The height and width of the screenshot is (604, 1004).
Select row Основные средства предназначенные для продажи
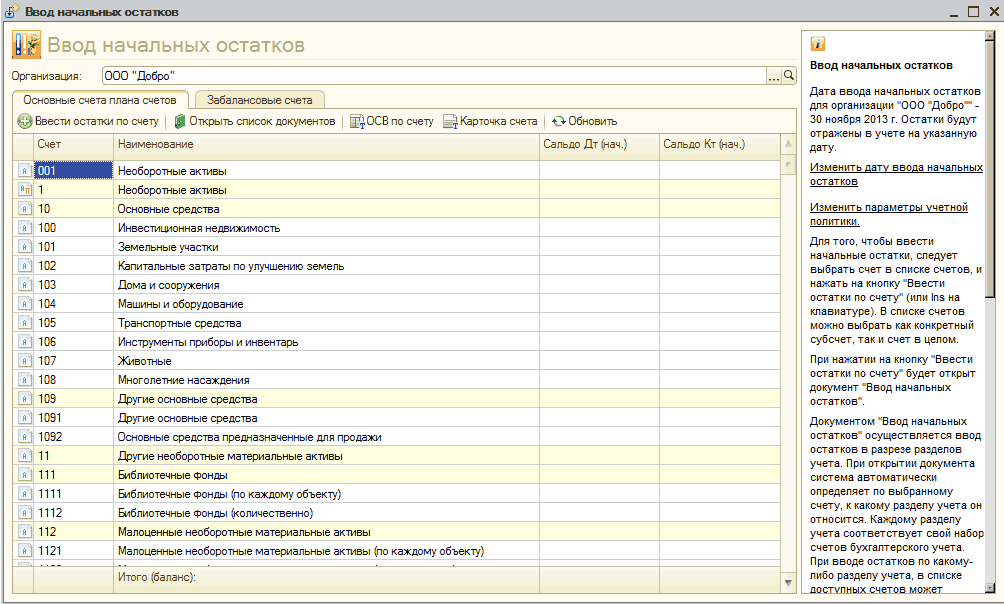[396, 437]
